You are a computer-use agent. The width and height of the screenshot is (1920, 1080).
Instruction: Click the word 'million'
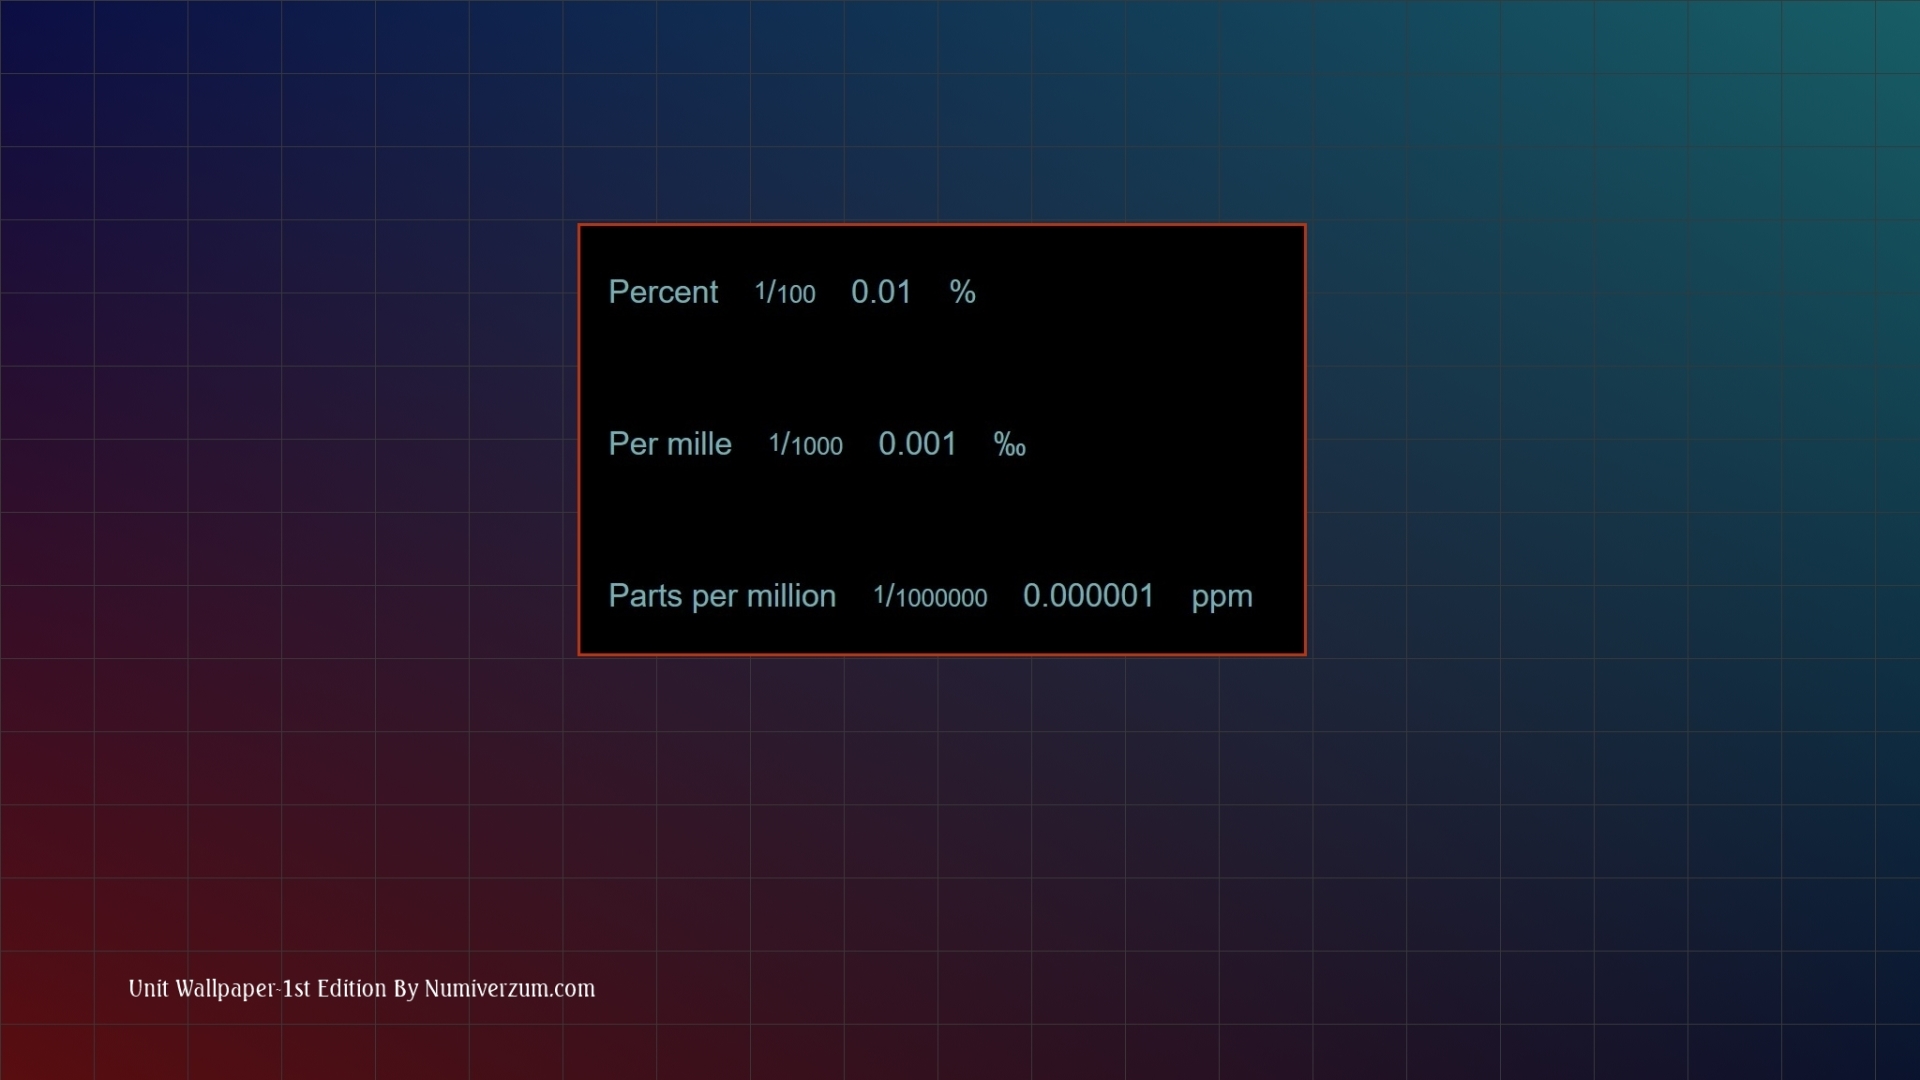(x=790, y=596)
